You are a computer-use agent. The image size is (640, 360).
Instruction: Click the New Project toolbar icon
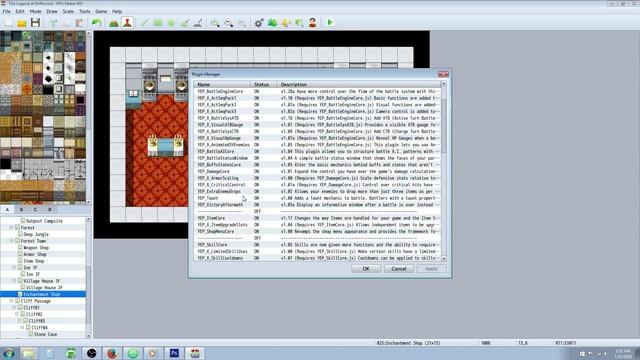tap(9, 23)
